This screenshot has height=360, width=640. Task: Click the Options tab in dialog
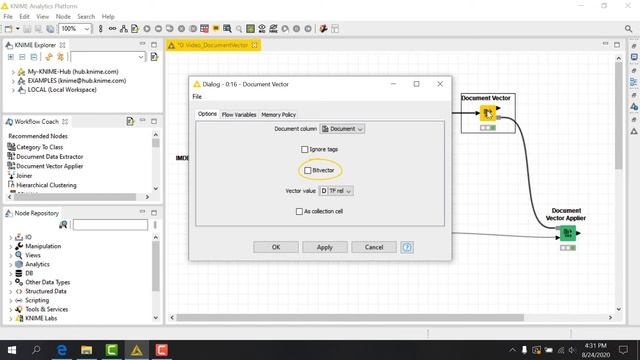tap(207, 114)
